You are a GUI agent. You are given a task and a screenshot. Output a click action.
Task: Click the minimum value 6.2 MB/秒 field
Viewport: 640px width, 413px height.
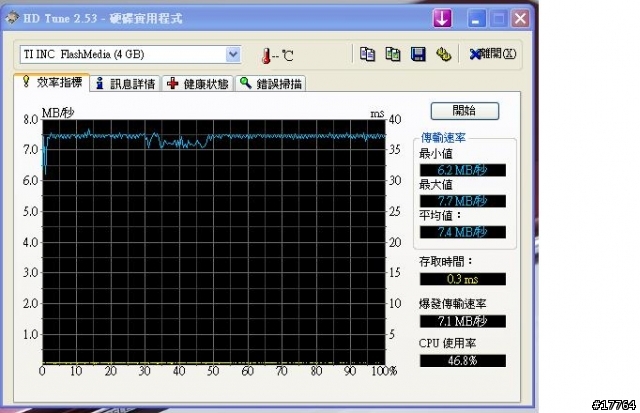463,170
